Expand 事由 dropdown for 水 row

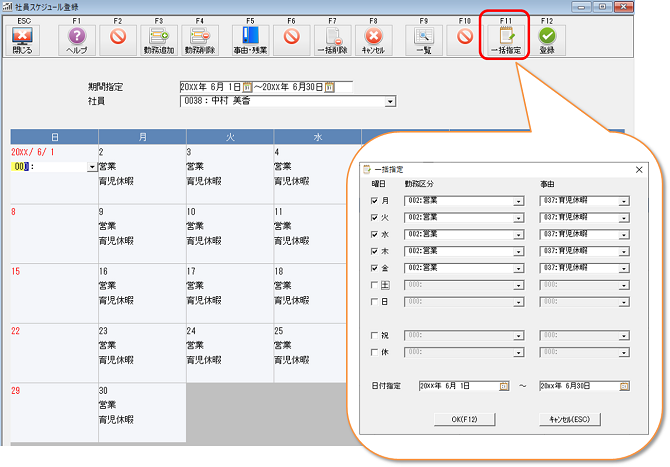pos(624,235)
